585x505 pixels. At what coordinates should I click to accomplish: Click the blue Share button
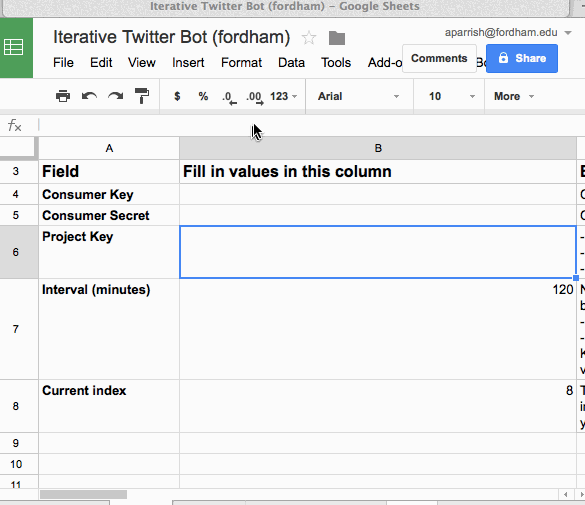[522, 59]
